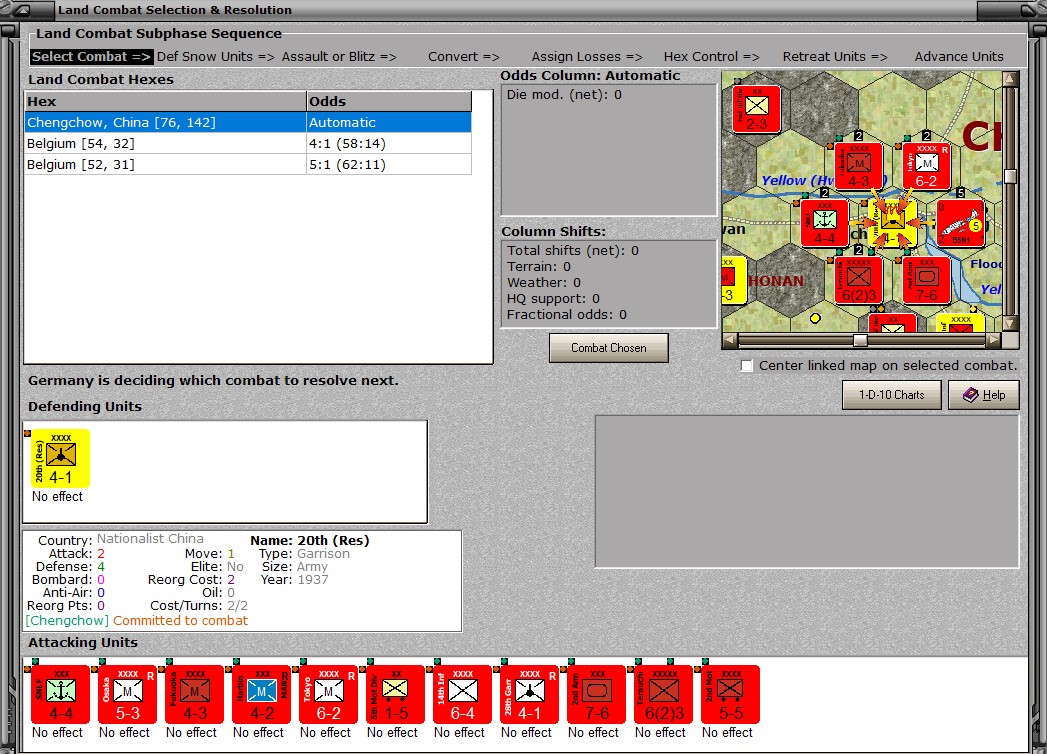Click the Combat Chosen button
This screenshot has height=754, width=1047.
click(x=608, y=348)
